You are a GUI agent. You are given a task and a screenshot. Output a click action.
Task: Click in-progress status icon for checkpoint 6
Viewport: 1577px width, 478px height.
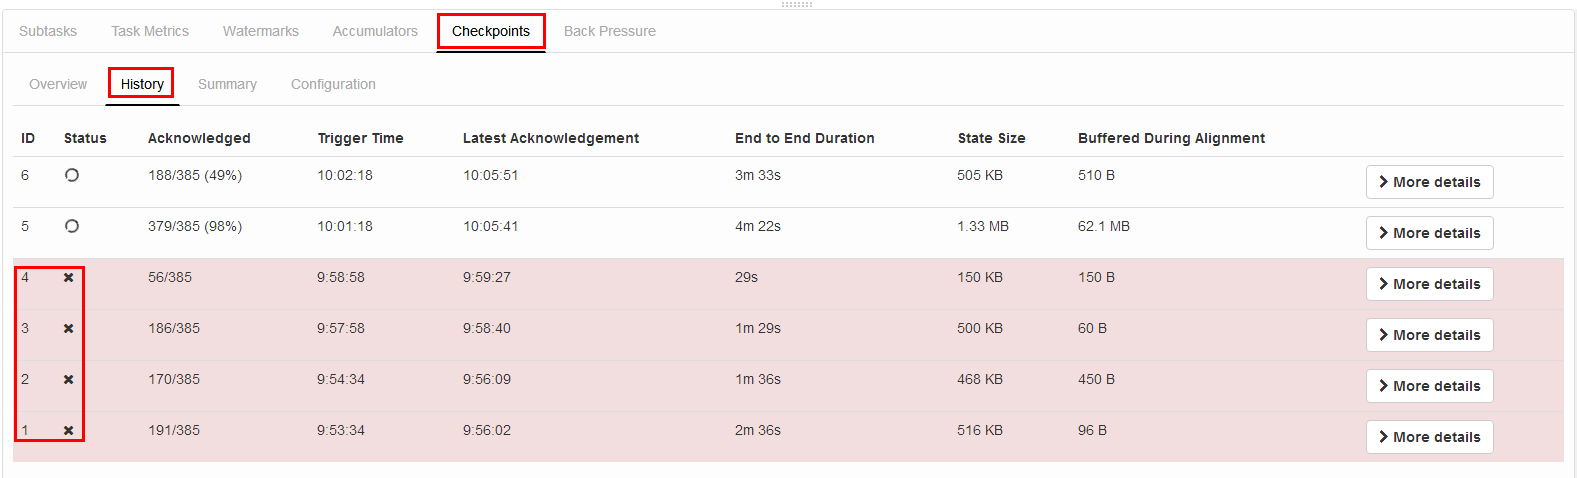pos(72,175)
